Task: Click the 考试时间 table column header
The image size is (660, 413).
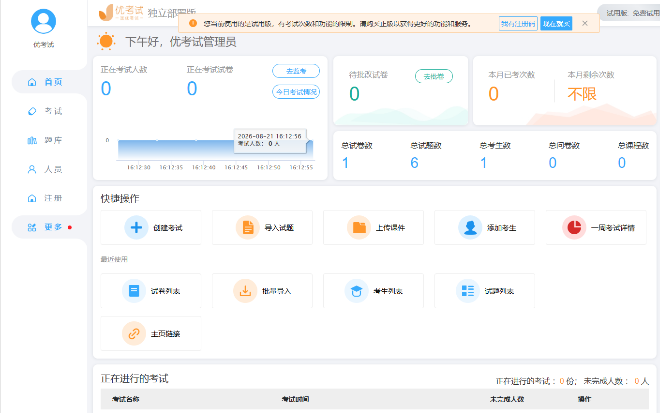Action: [295, 399]
